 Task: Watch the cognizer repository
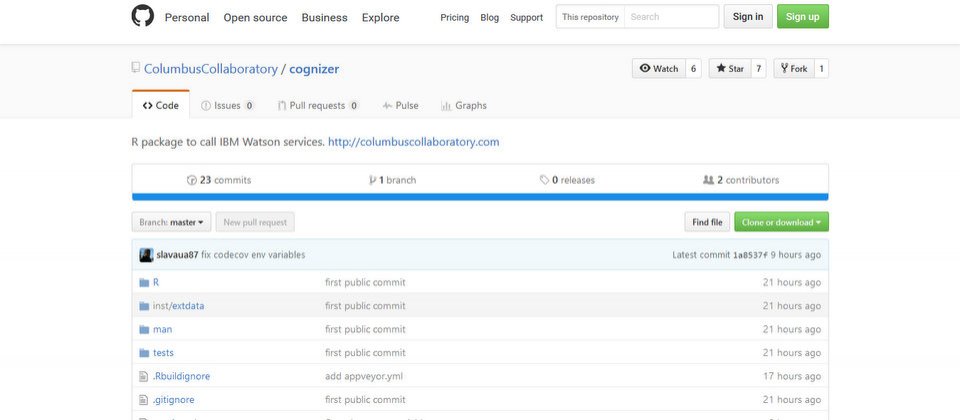pyautogui.click(x=659, y=69)
